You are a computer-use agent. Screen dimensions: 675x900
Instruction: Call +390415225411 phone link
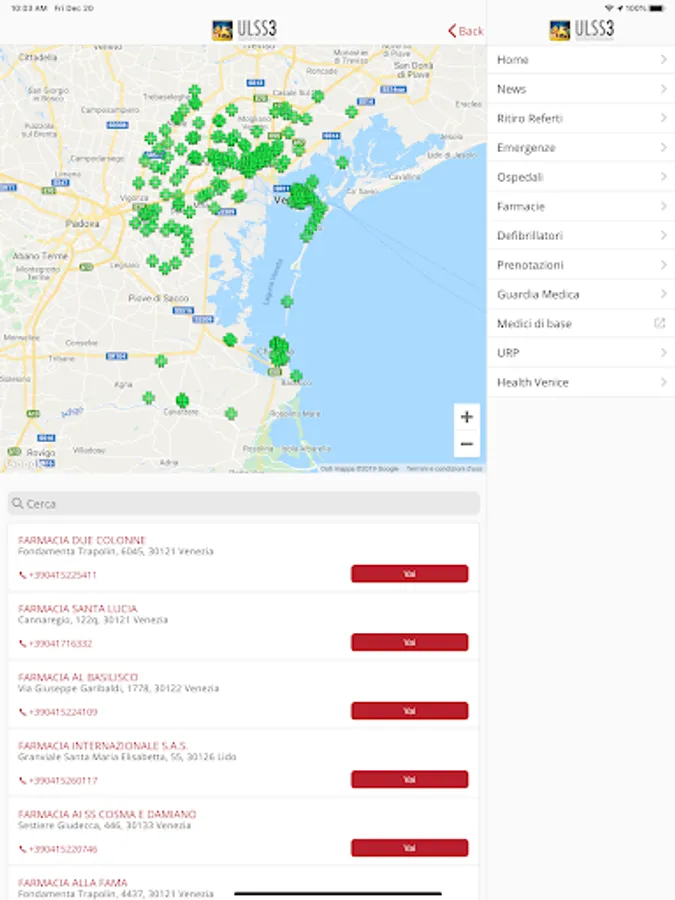coord(57,575)
